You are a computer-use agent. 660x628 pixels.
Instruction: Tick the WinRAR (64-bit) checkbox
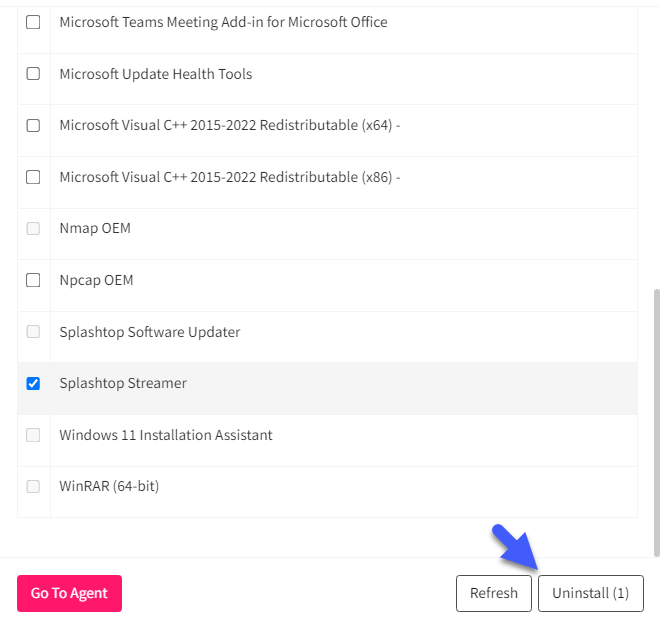[33, 487]
